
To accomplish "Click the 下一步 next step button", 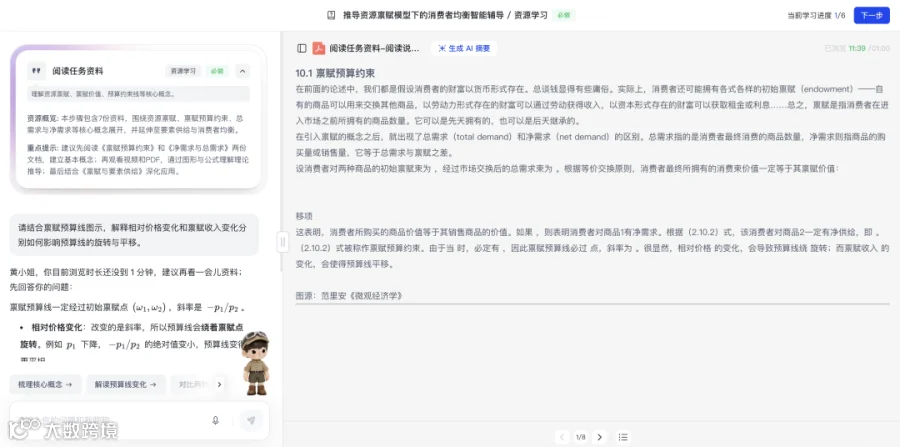I will click(x=871, y=15).
